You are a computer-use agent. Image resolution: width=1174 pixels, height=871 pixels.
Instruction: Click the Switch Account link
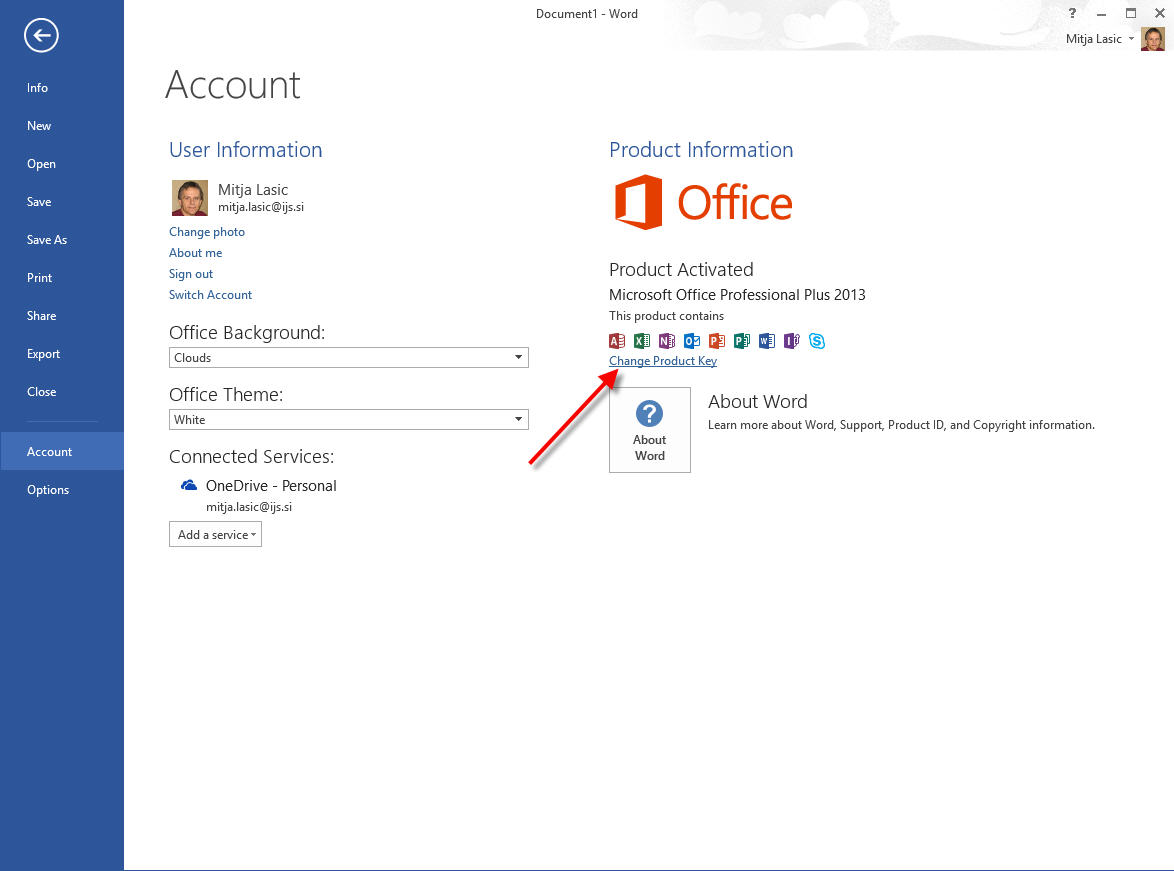point(210,295)
